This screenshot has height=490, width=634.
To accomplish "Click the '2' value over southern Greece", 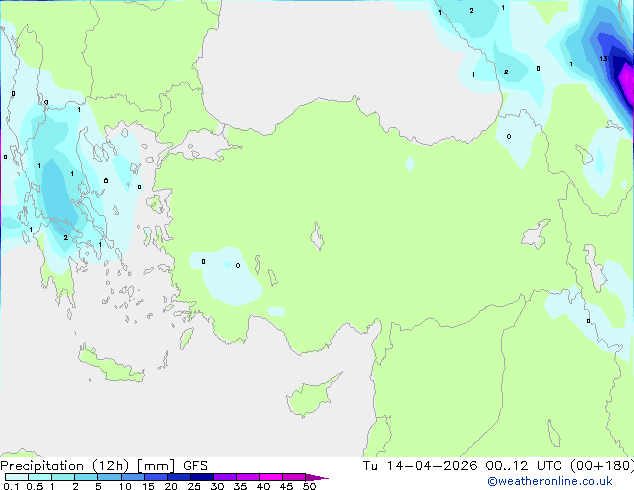I will [x=66, y=238].
